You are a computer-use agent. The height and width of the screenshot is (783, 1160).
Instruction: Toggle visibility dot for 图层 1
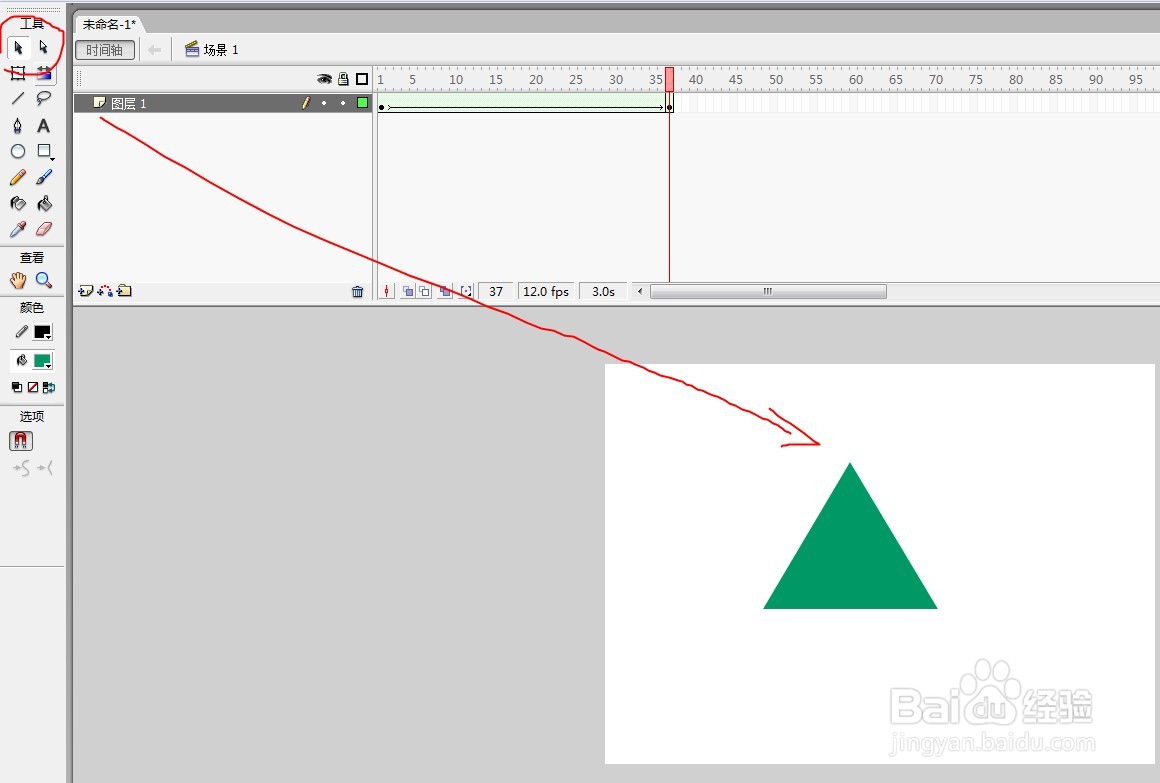pyautogui.click(x=324, y=103)
